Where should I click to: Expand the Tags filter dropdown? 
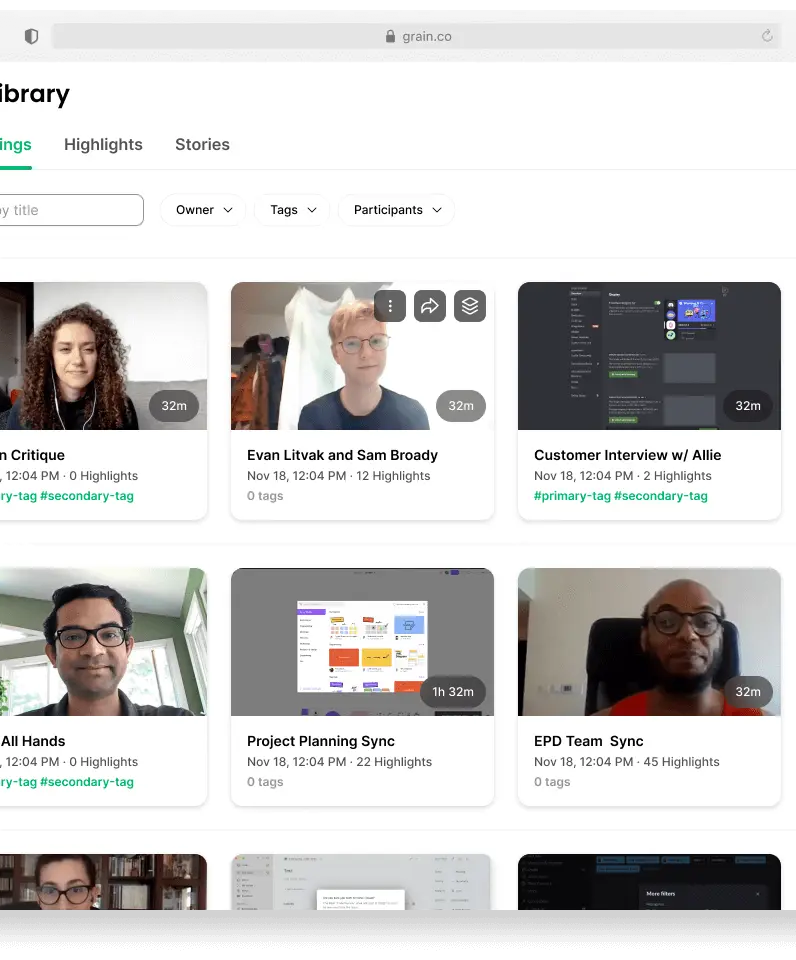point(293,210)
